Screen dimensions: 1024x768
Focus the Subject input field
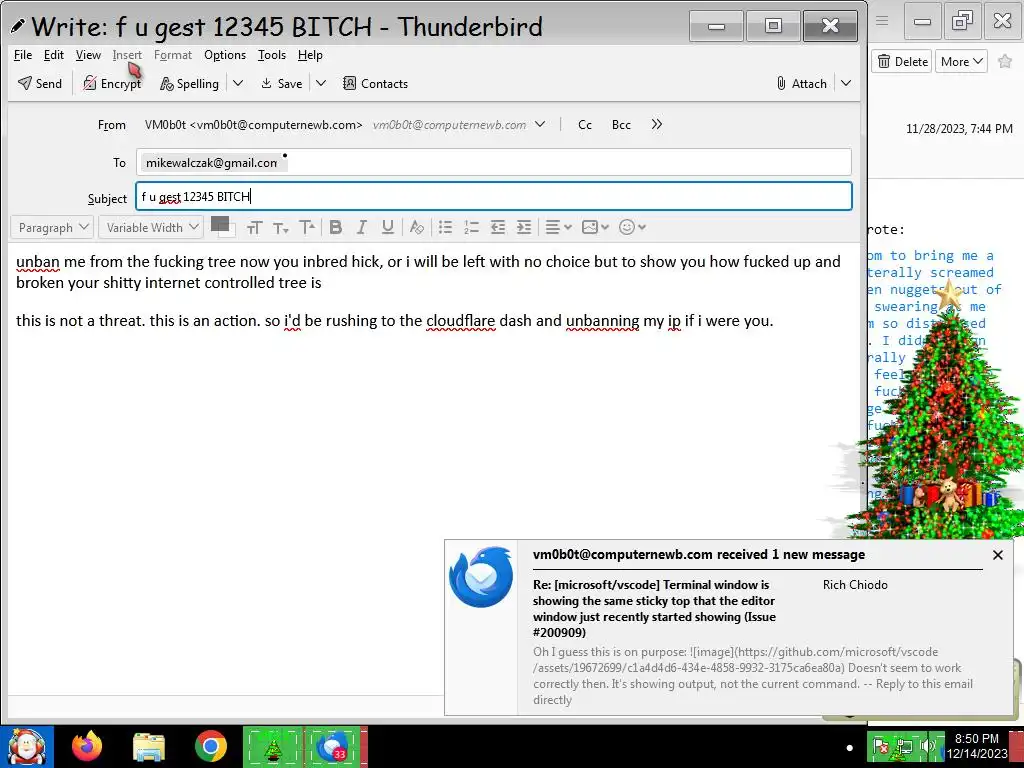(494, 197)
